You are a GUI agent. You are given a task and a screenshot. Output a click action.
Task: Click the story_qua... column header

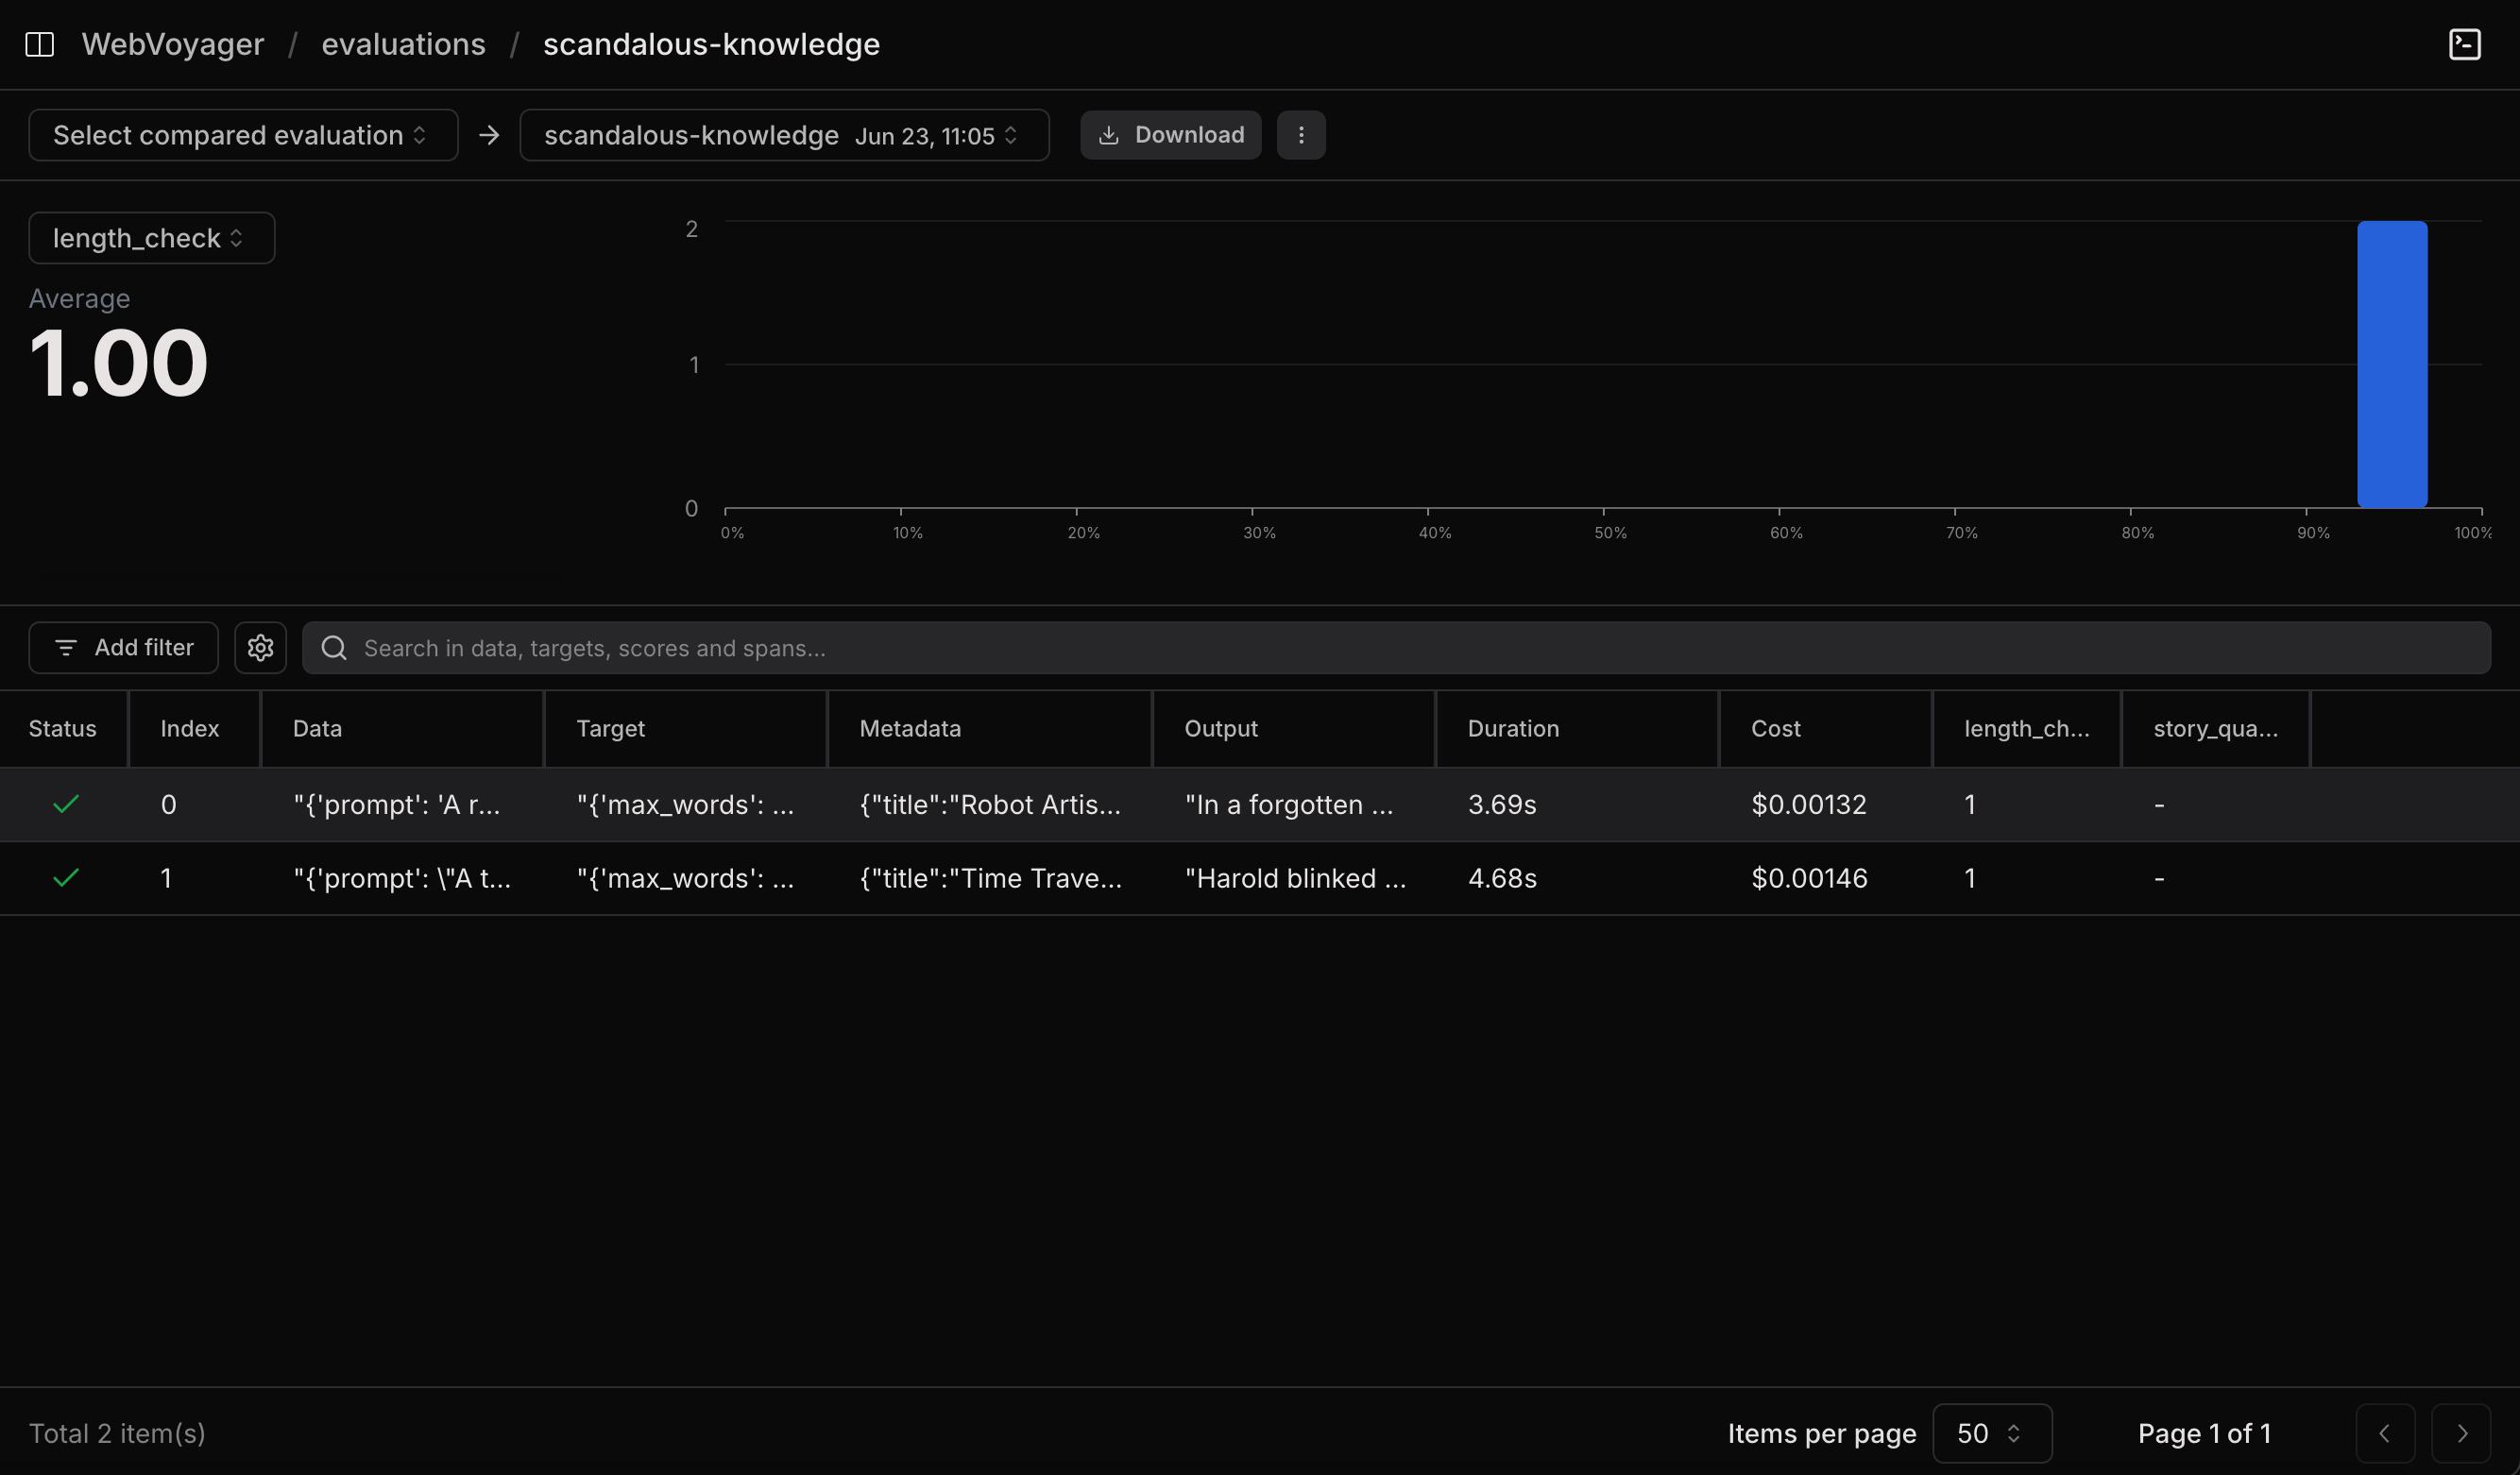coord(2215,729)
